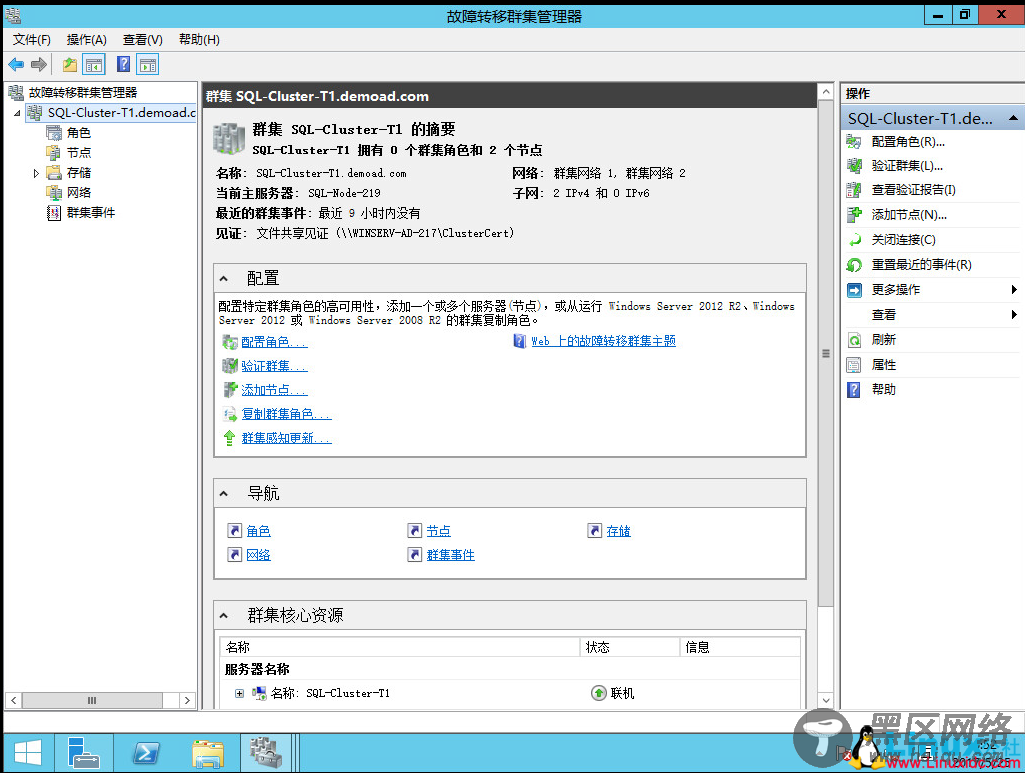The image size is (1025, 773).
Task: Click 群集感知更新... link
Action: (286, 438)
